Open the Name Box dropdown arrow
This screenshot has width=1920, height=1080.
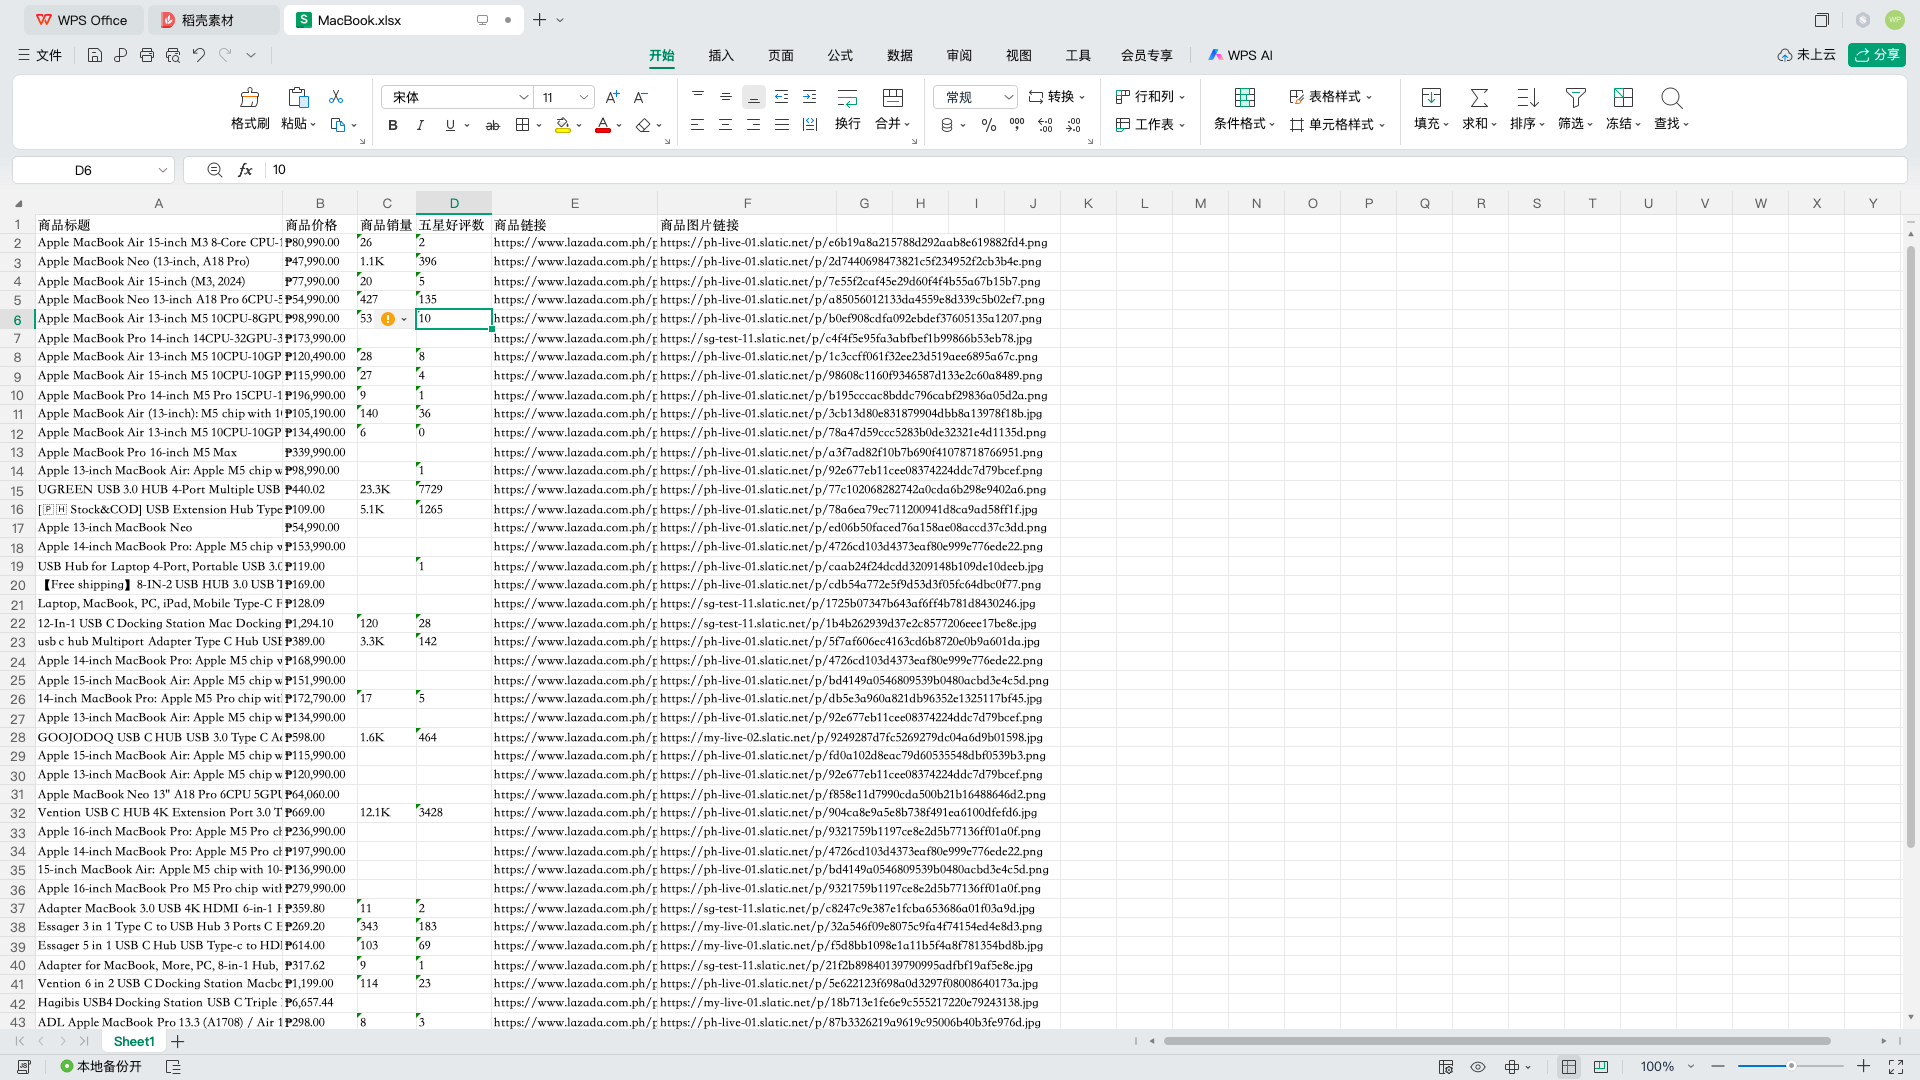(x=162, y=170)
